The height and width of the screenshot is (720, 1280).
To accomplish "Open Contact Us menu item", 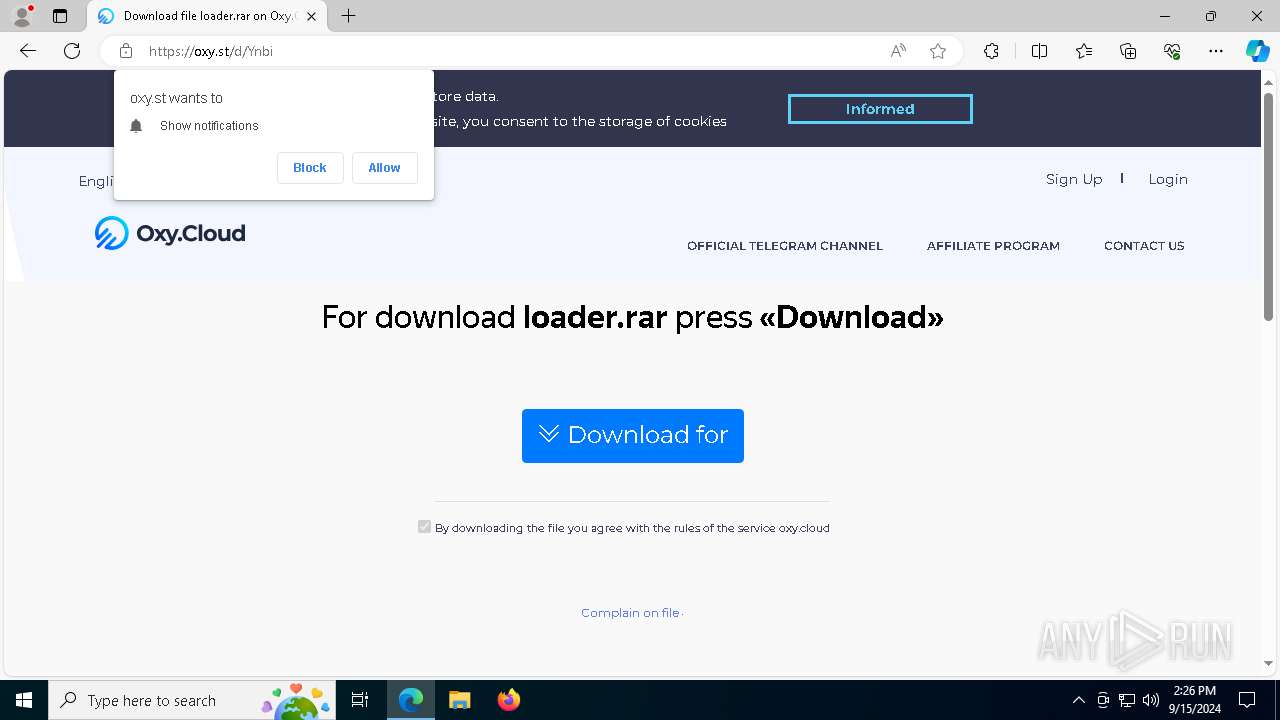I will pyautogui.click(x=1144, y=245).
